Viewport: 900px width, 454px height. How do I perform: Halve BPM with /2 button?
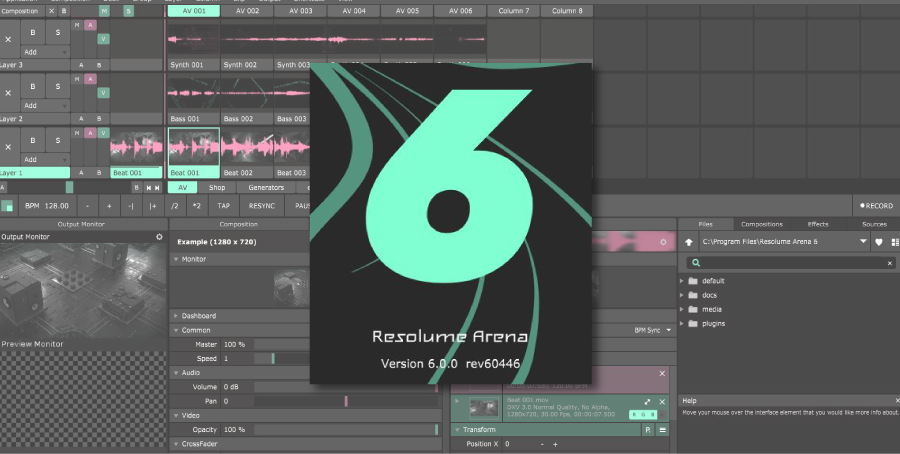click(x=174, y=205)
